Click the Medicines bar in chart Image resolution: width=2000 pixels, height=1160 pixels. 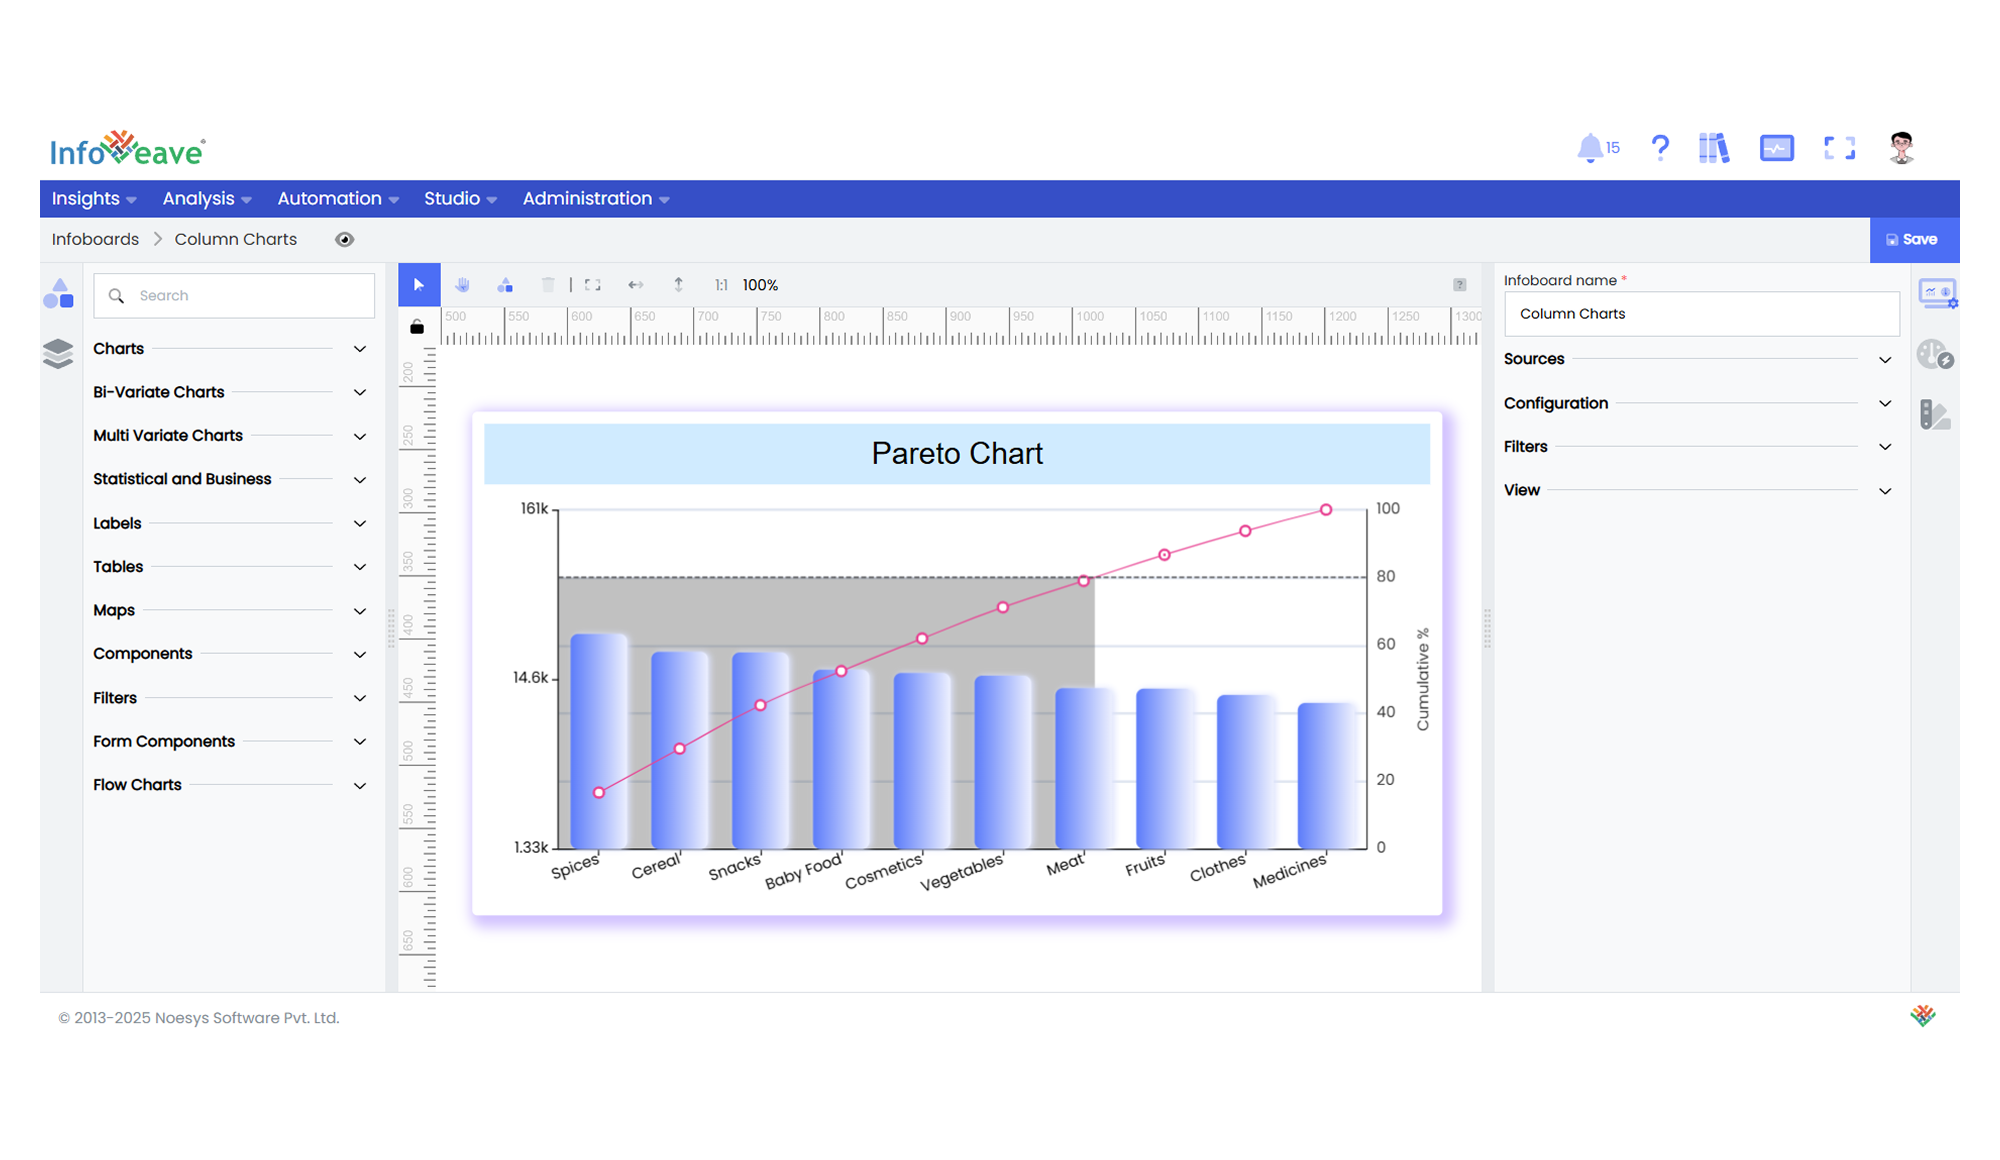tap(1326, 776)
